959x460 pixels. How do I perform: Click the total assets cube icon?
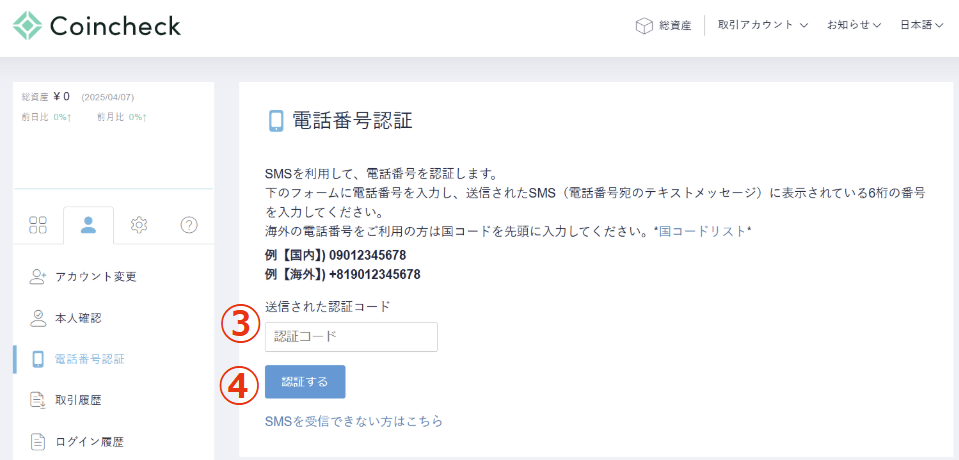644,26
